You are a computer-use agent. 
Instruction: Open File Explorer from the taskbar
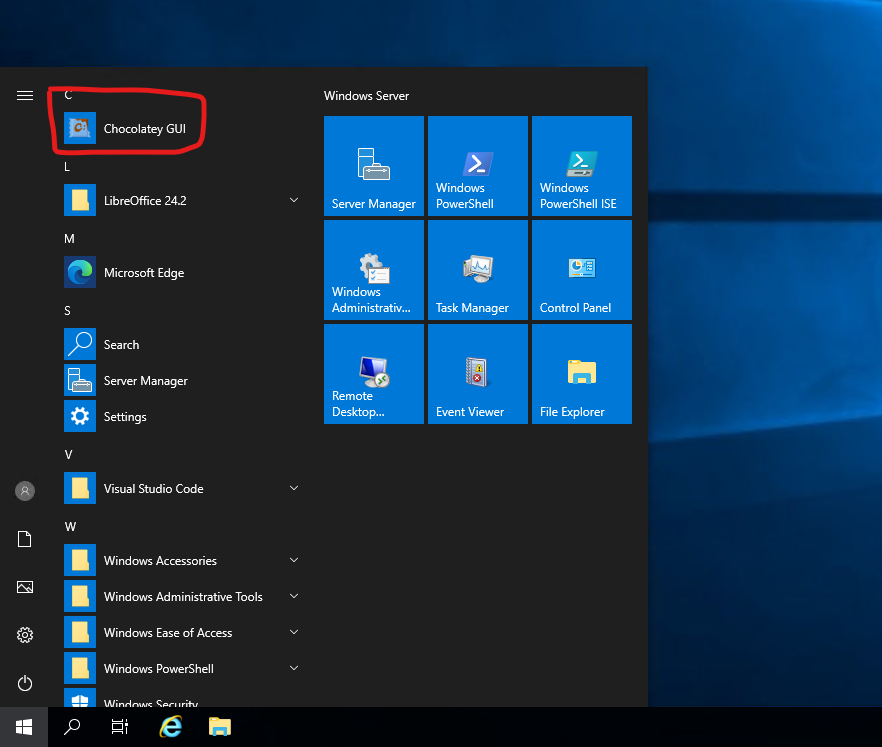220,727
